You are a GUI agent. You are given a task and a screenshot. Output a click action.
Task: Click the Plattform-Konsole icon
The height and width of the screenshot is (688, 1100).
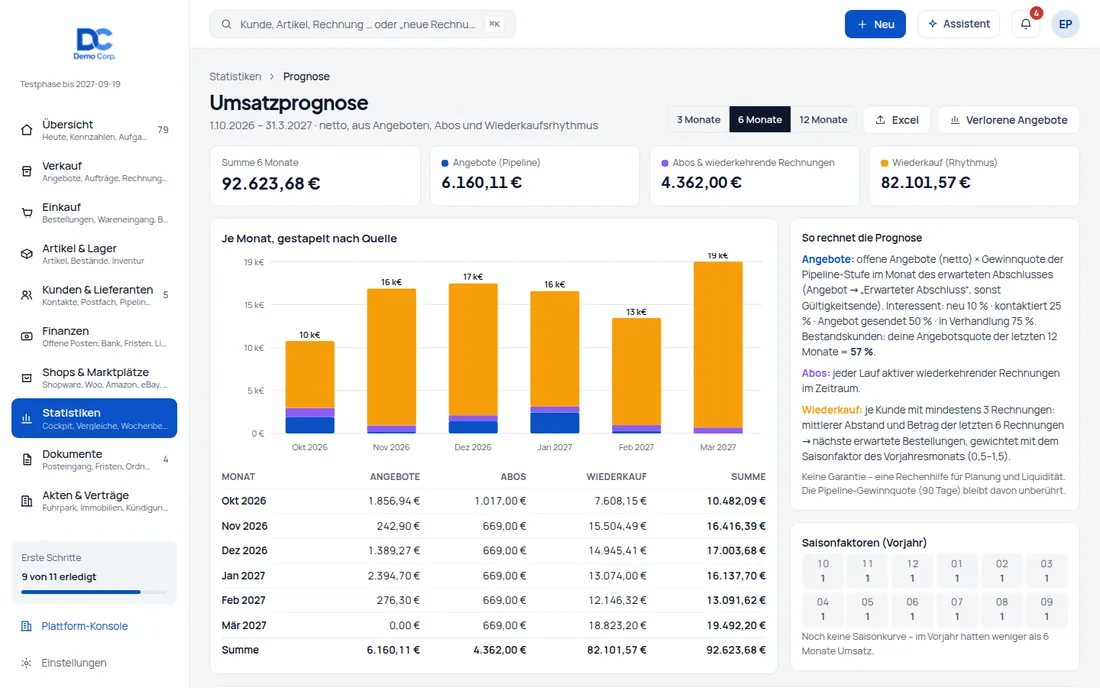pyautogui.click(x=27, y=626)
